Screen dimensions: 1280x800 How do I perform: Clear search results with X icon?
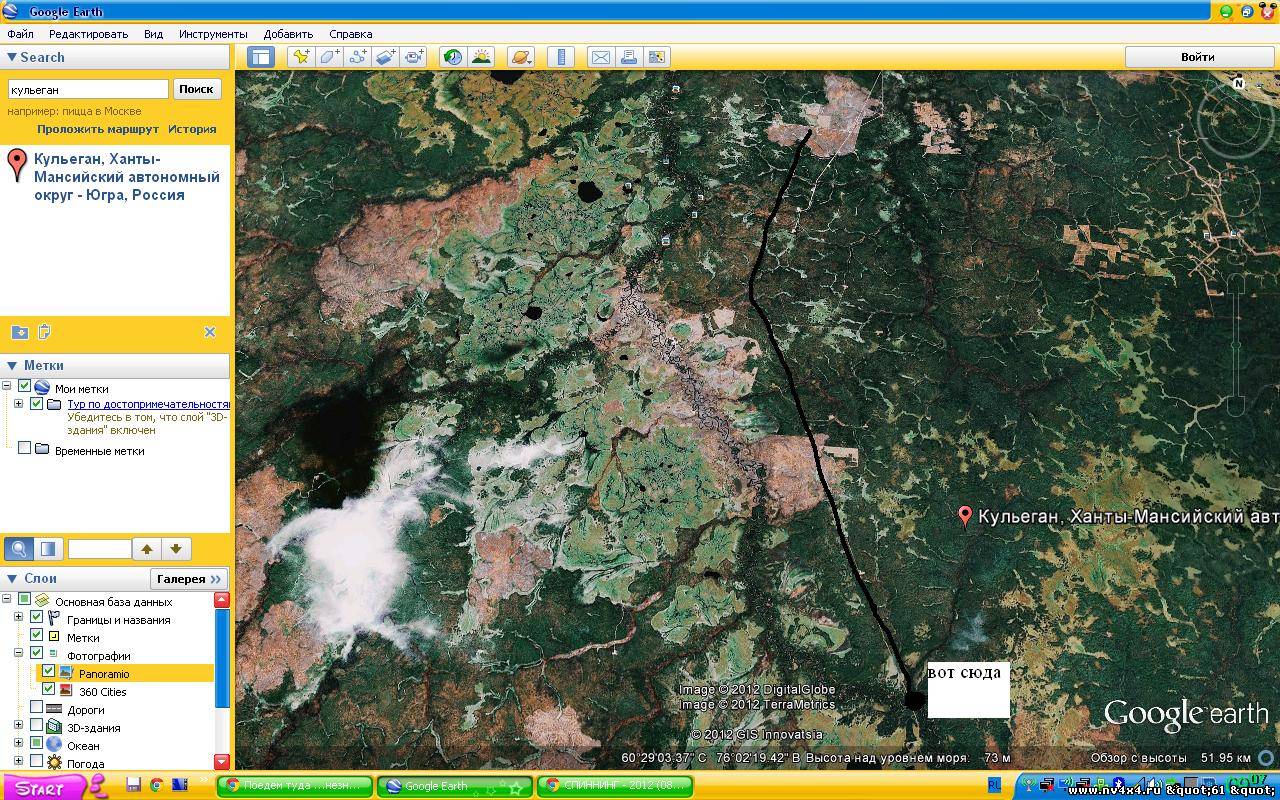pos(210,332)
